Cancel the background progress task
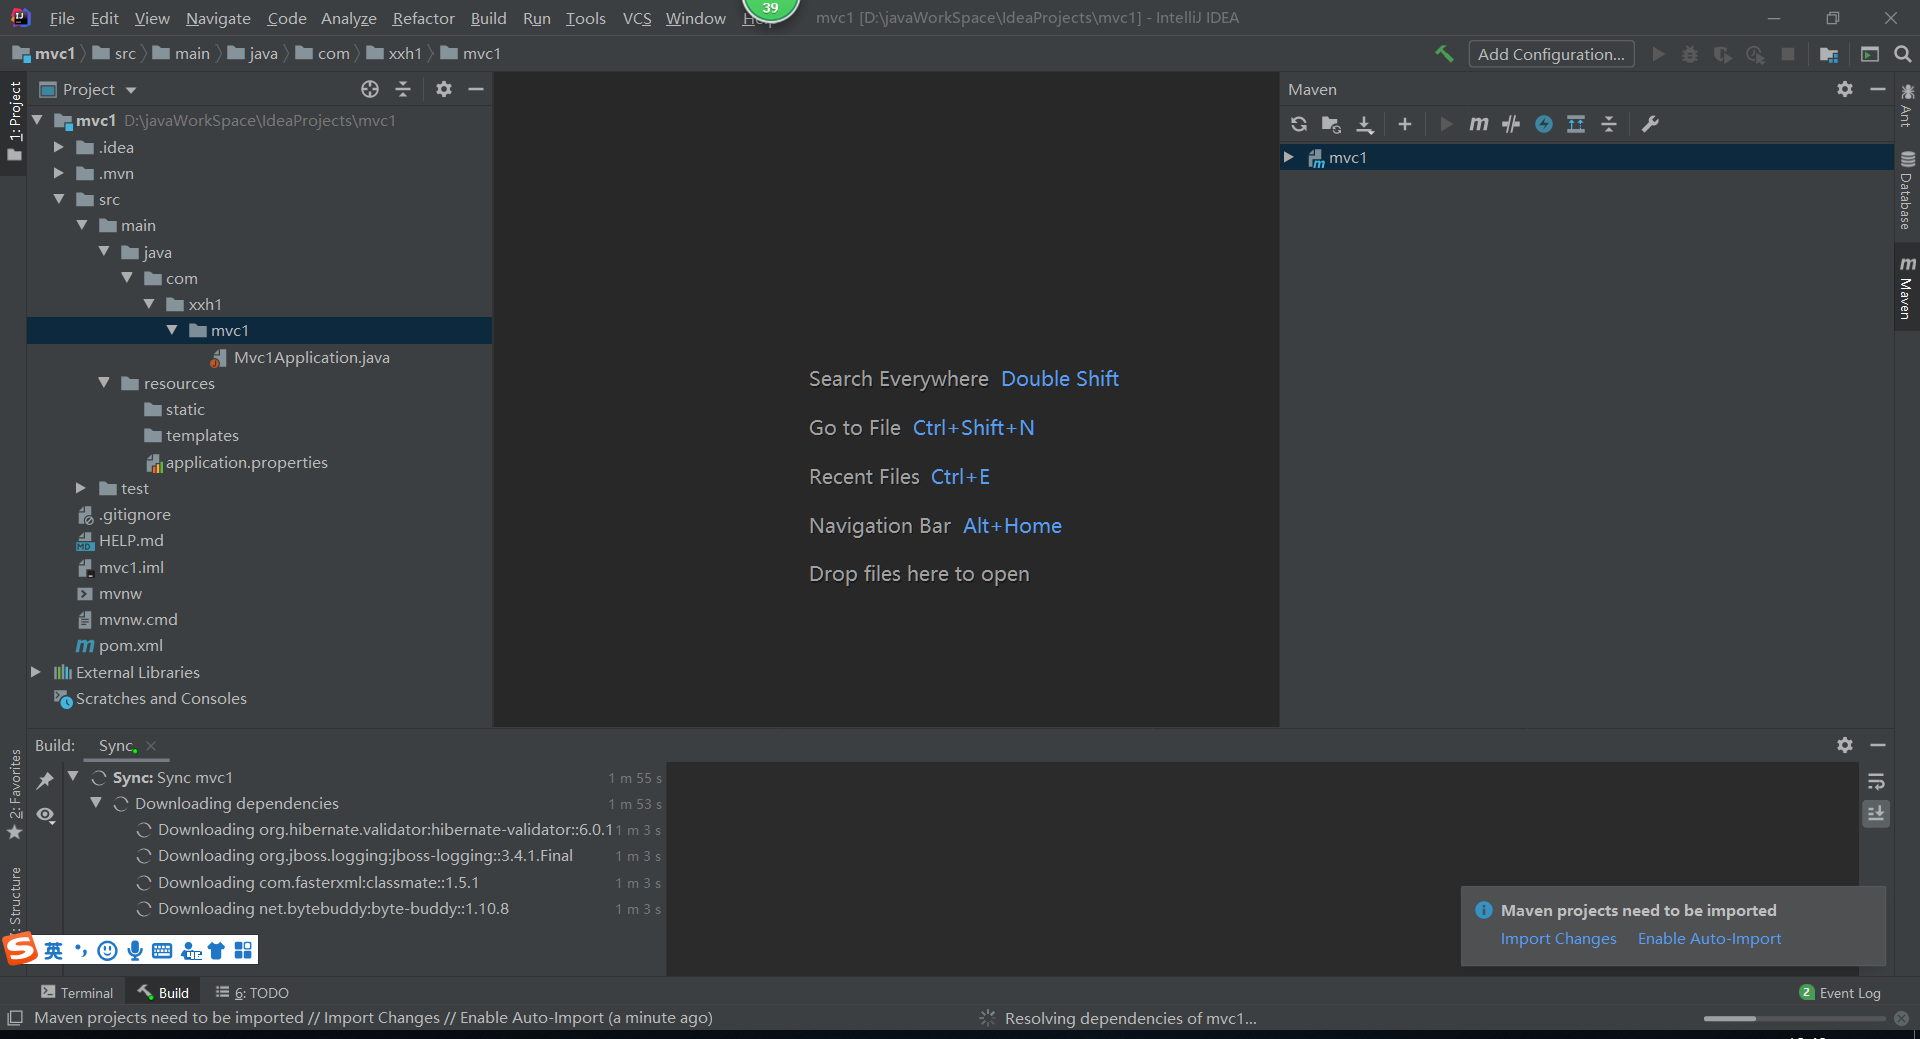 click(1901, 1018)
